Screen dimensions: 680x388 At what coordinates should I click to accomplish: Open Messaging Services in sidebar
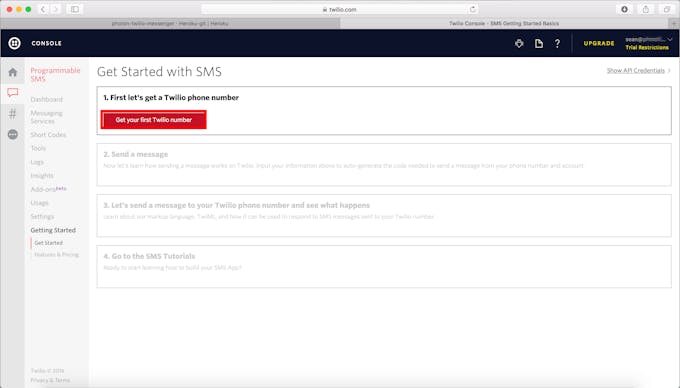coord(46,117)
